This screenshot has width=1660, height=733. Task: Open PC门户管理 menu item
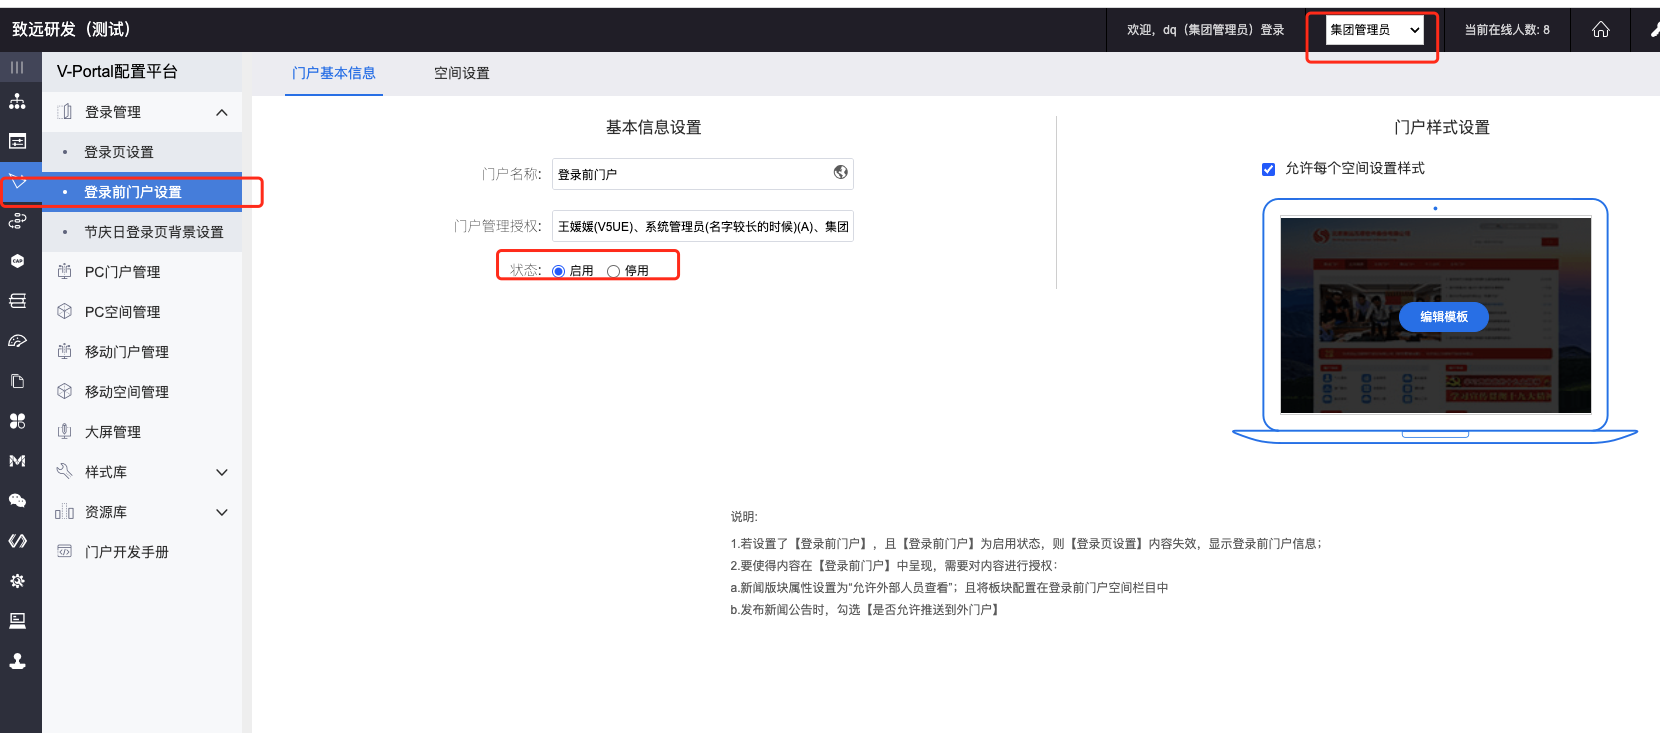142,272
